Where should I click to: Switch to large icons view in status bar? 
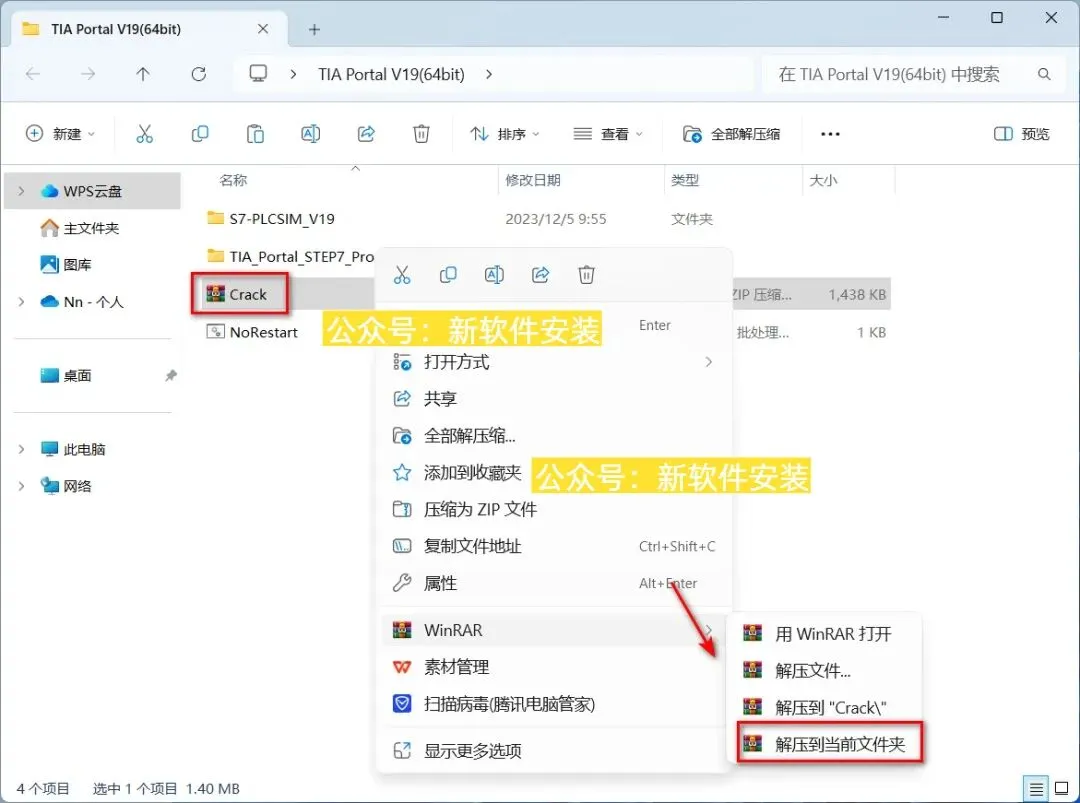coord(1061,789)
